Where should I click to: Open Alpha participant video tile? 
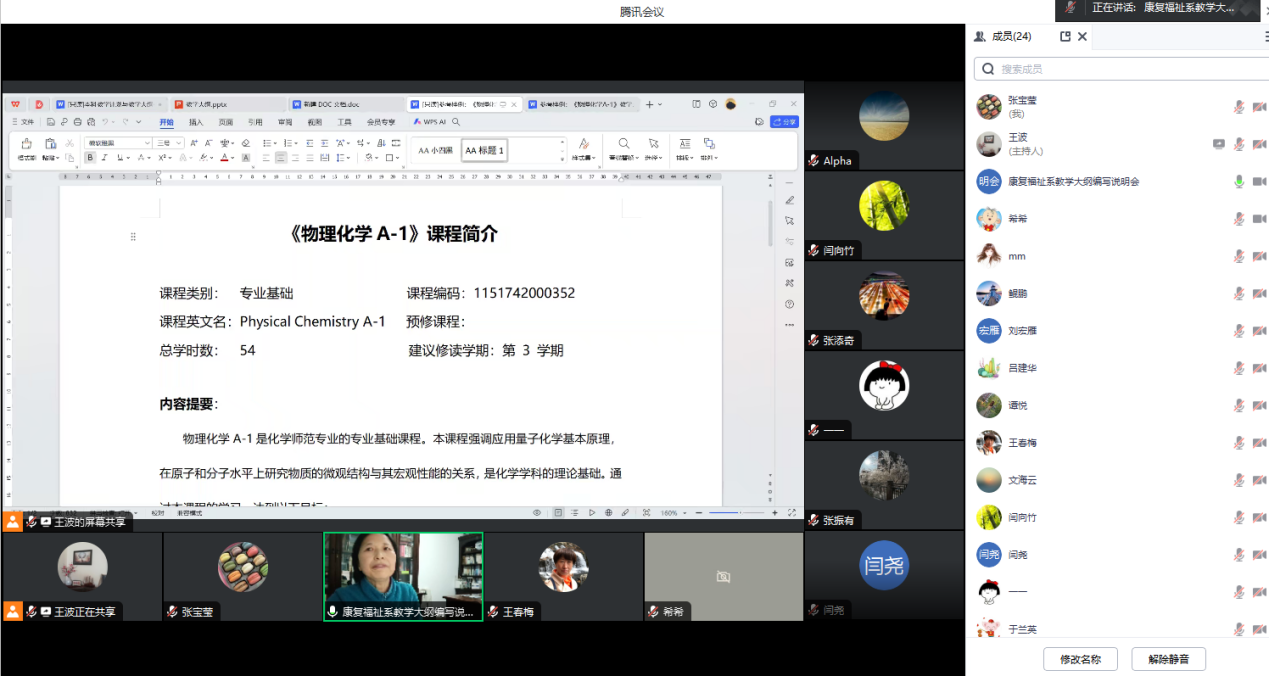pos(884,127)
